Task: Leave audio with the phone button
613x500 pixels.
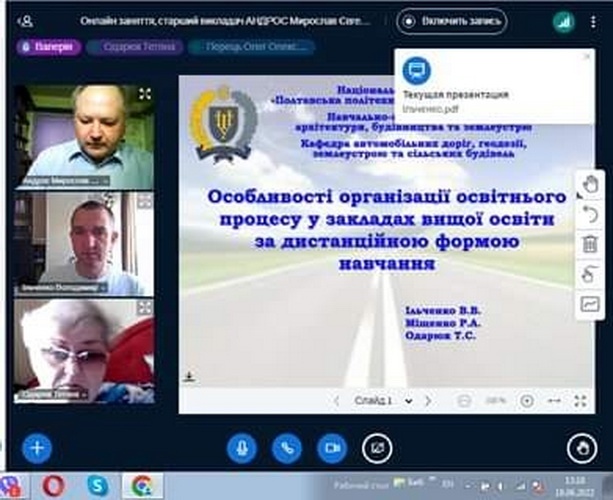Action: click(287, 448)
